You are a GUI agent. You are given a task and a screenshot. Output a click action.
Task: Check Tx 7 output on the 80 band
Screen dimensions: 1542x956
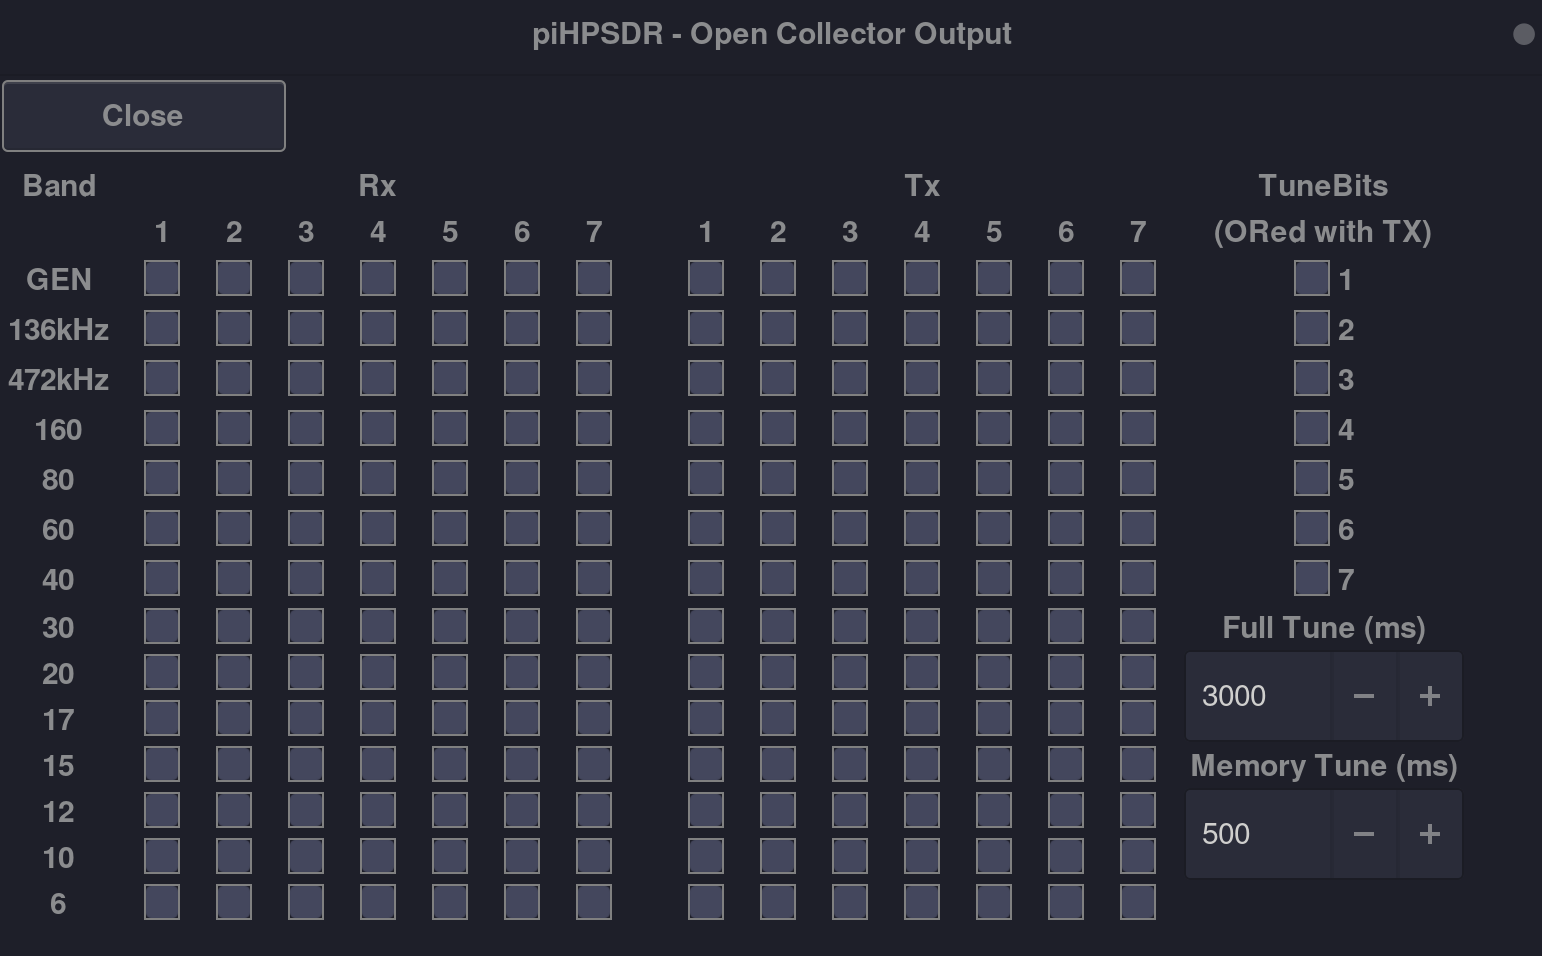coord(1138,478)
